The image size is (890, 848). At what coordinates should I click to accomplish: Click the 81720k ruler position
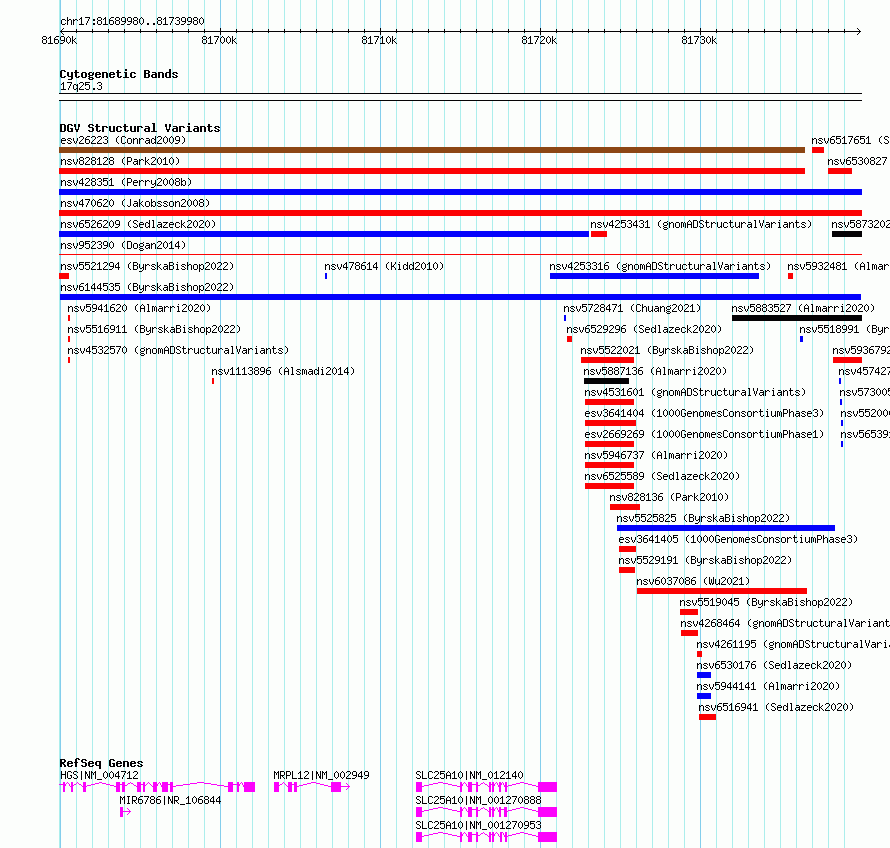(539, 40)
